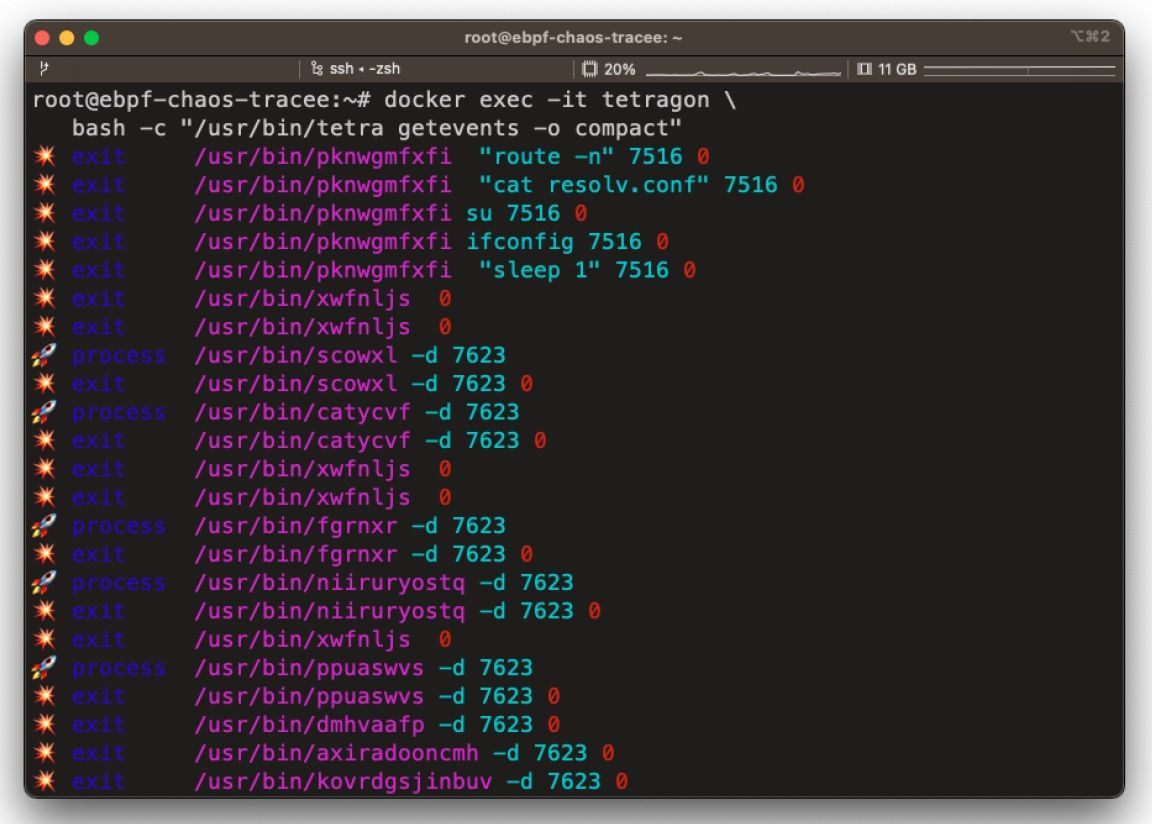Click the ⌥⌘2 shortcut label in the title bar
This screenshot has height=824, width=1152.
tap(1090, 36)
